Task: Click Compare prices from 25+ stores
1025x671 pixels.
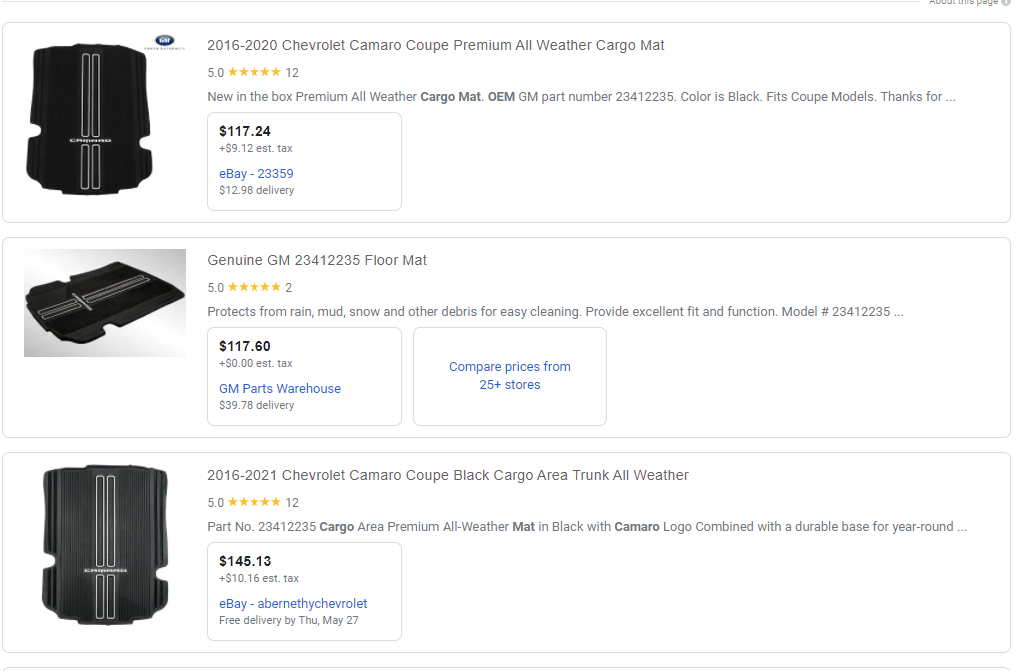Action: click(x=510, y=376)
